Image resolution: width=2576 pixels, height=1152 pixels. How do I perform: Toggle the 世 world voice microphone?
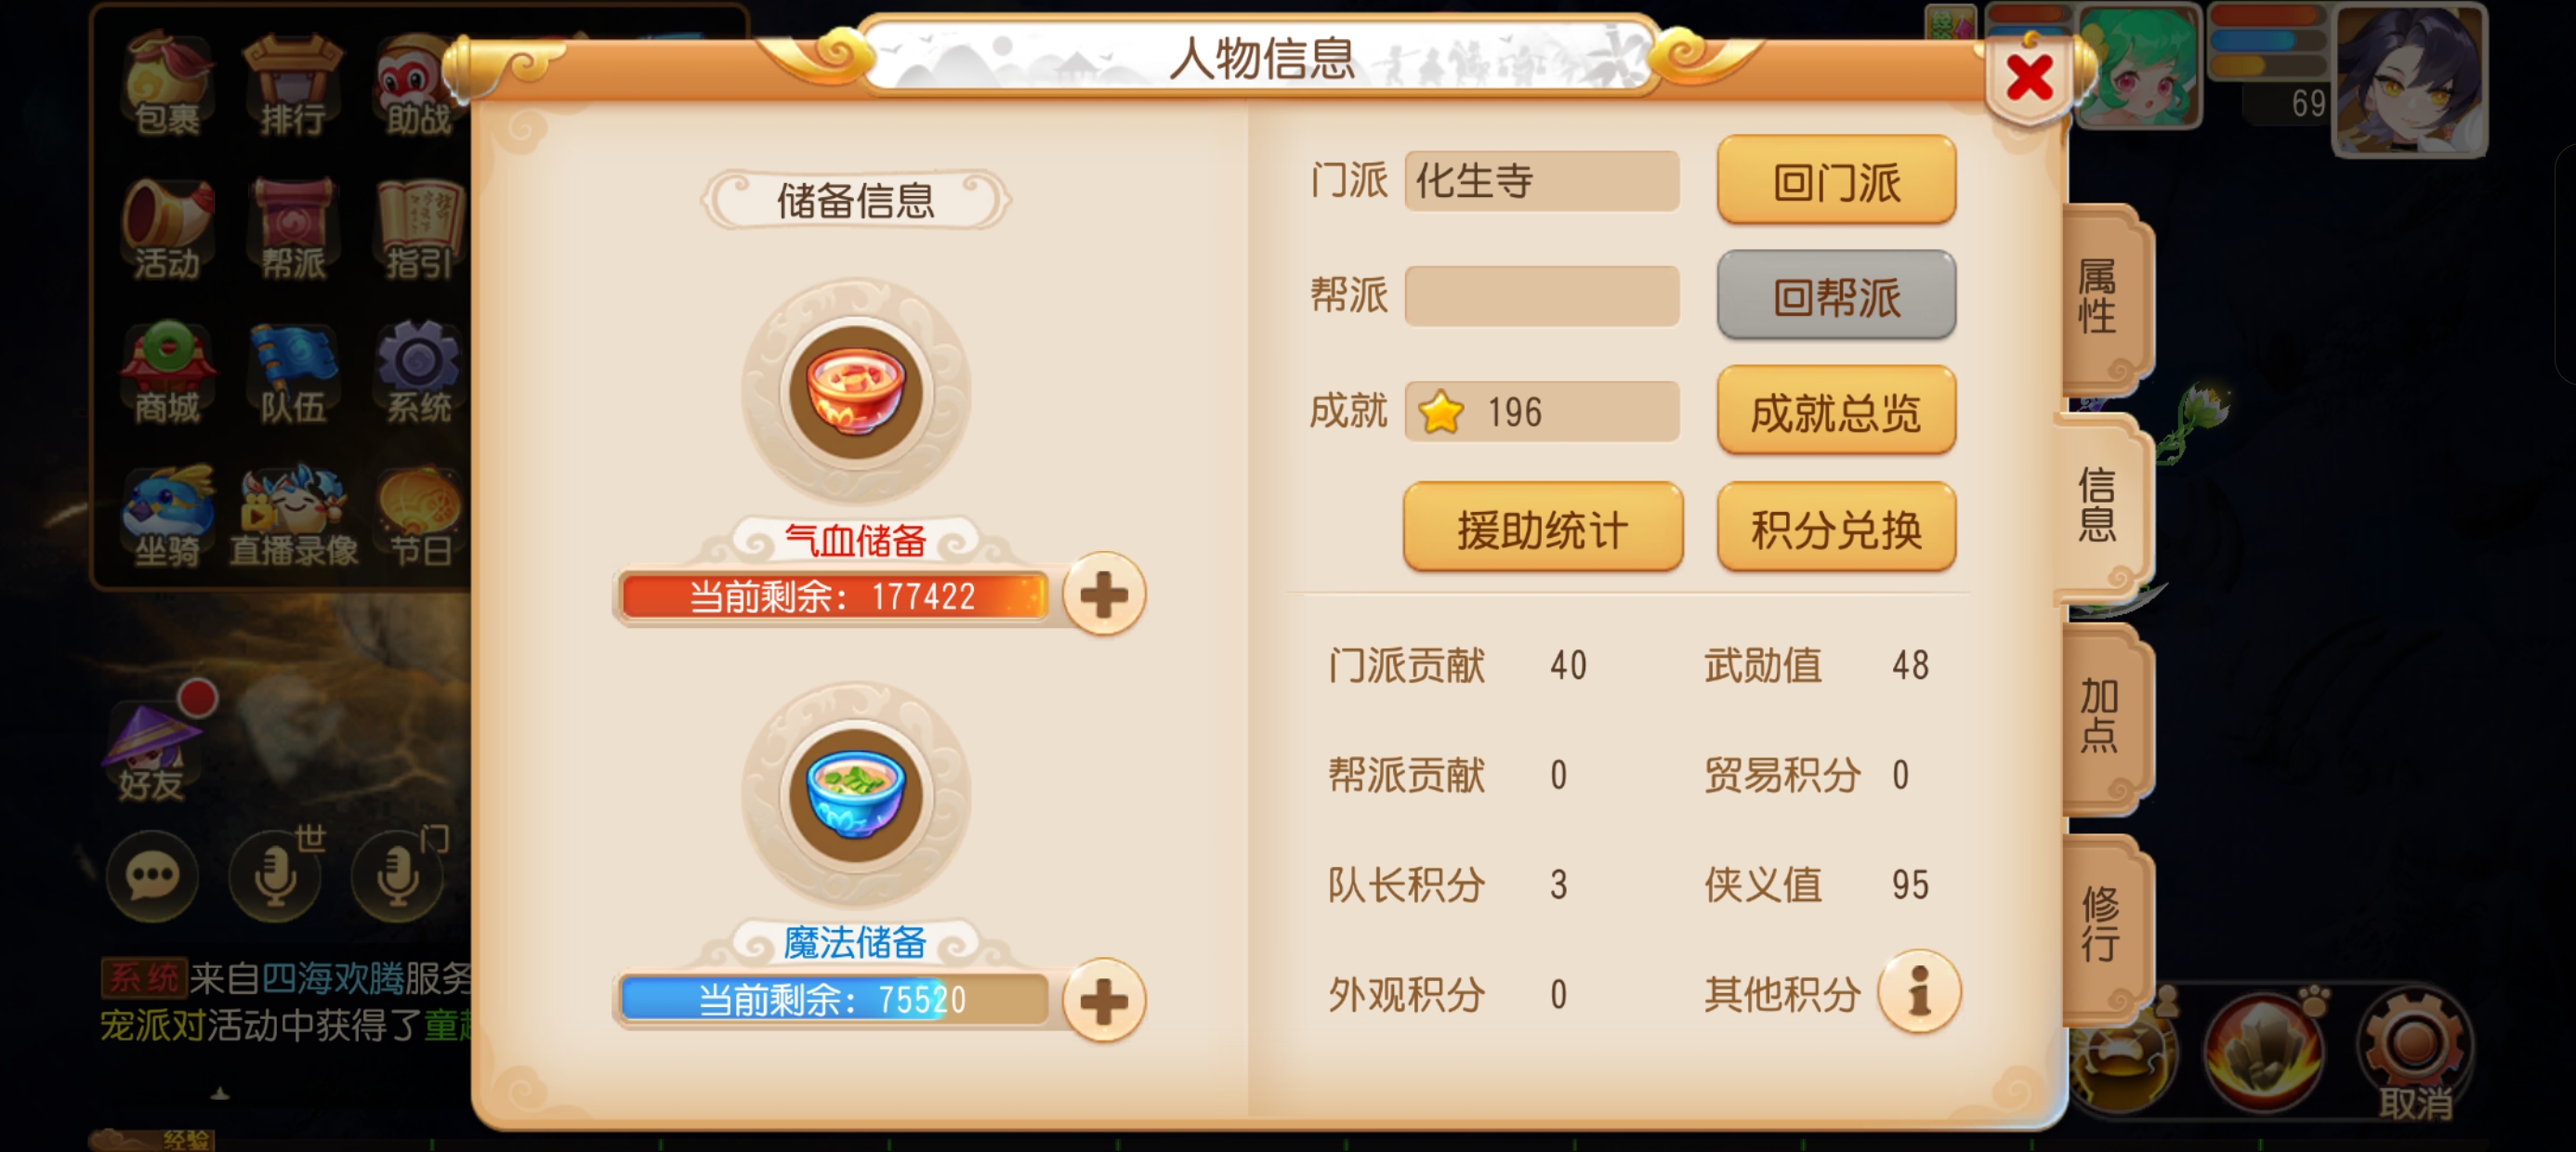pyautogui.click(x=276, y=877)
